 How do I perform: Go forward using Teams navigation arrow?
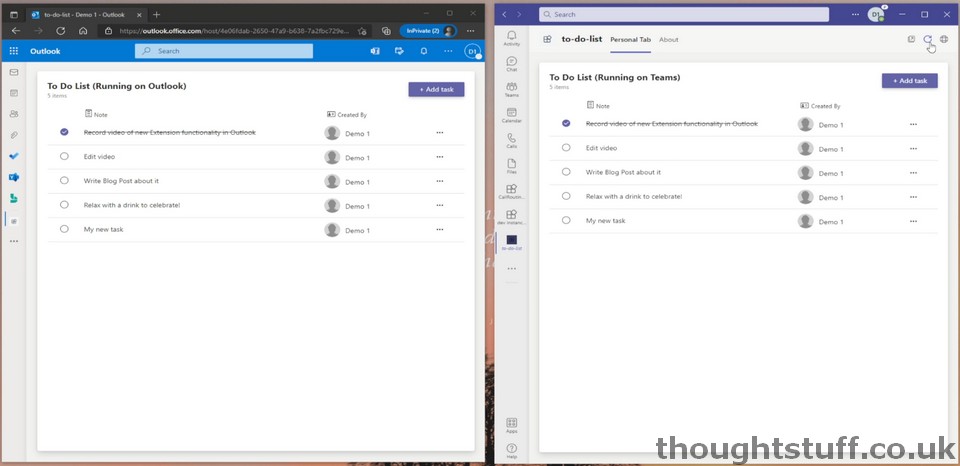click(x=520, y=14)
